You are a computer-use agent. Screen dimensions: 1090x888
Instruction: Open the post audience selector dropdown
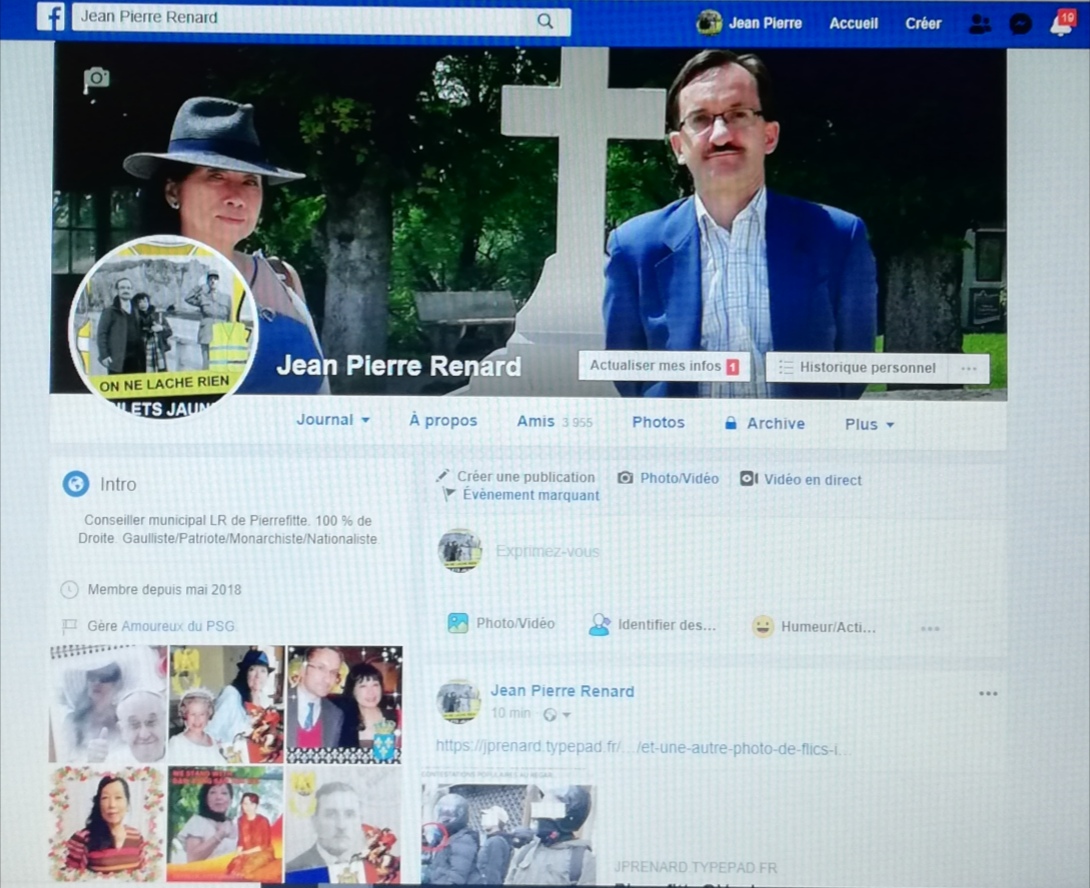558,714
